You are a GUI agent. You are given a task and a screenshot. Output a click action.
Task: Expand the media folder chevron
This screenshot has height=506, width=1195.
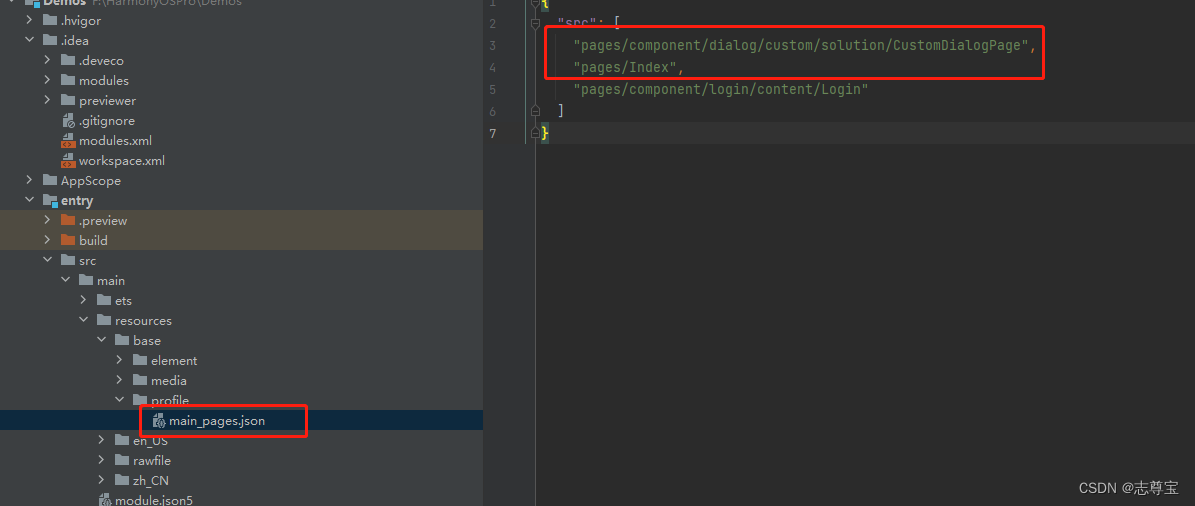coord(120,380)
